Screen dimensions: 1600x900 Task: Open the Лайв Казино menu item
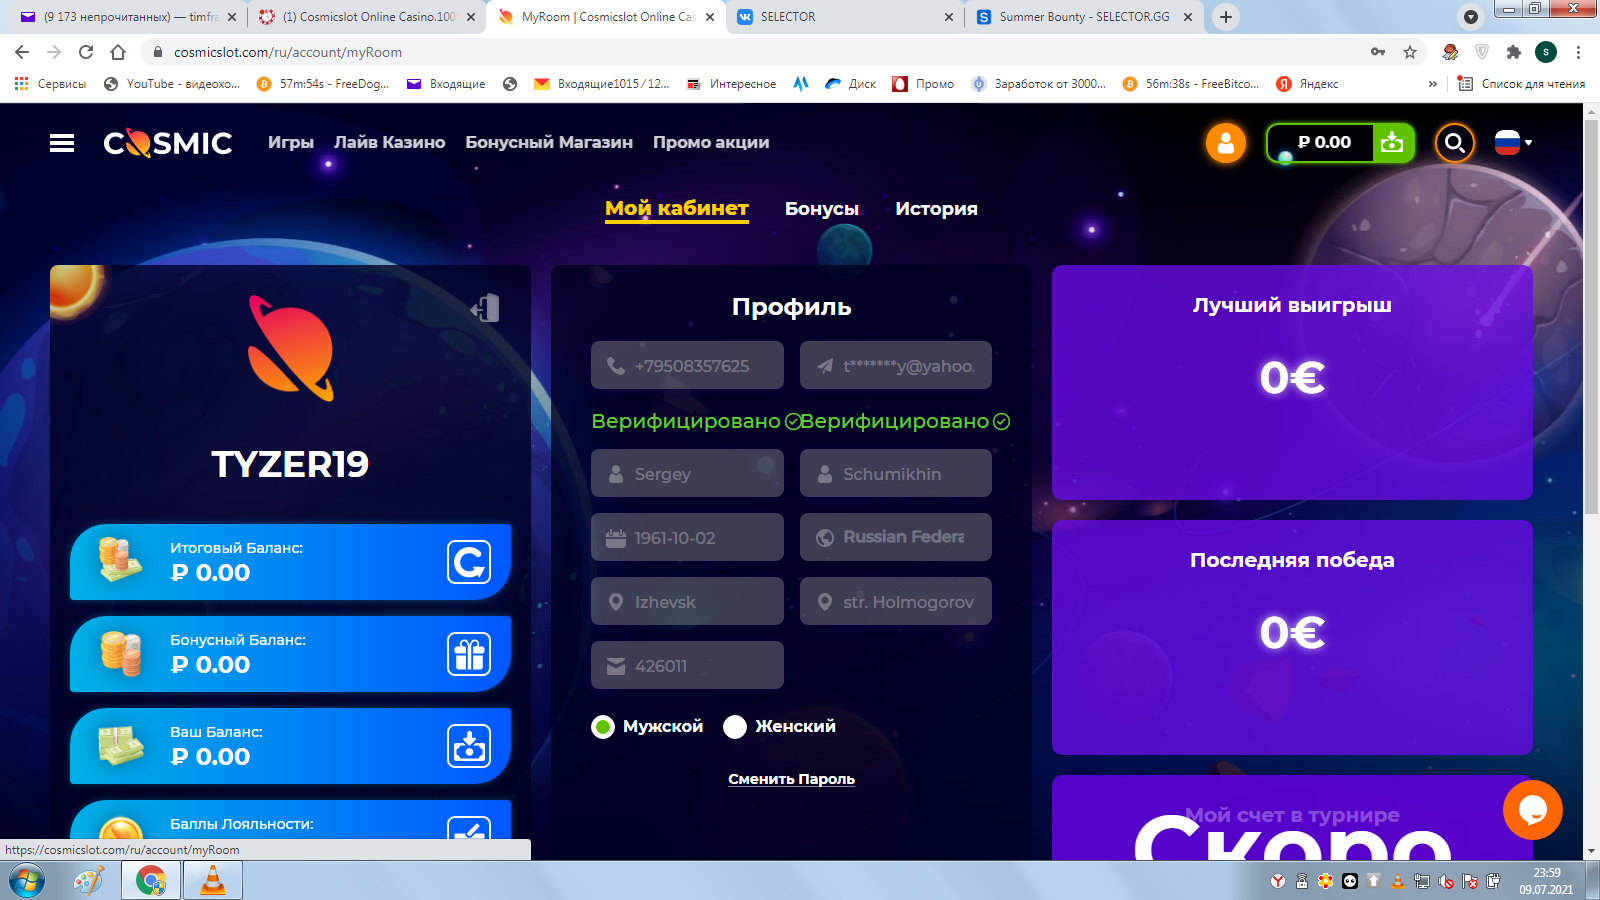point(390,143)
